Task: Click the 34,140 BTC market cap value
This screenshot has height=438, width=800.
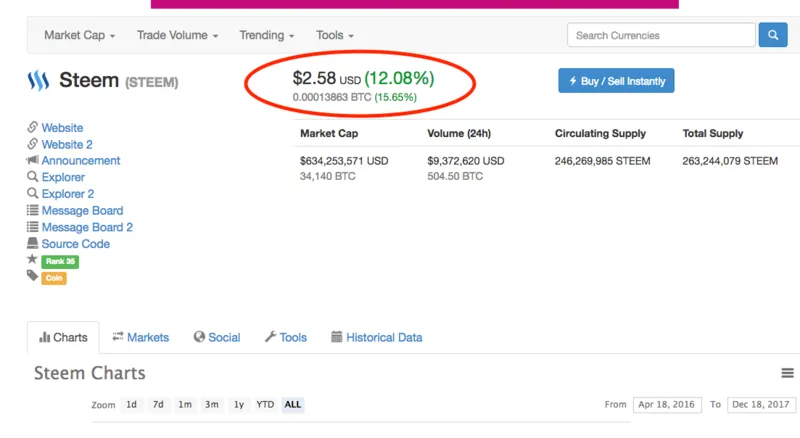Action: 328,176
